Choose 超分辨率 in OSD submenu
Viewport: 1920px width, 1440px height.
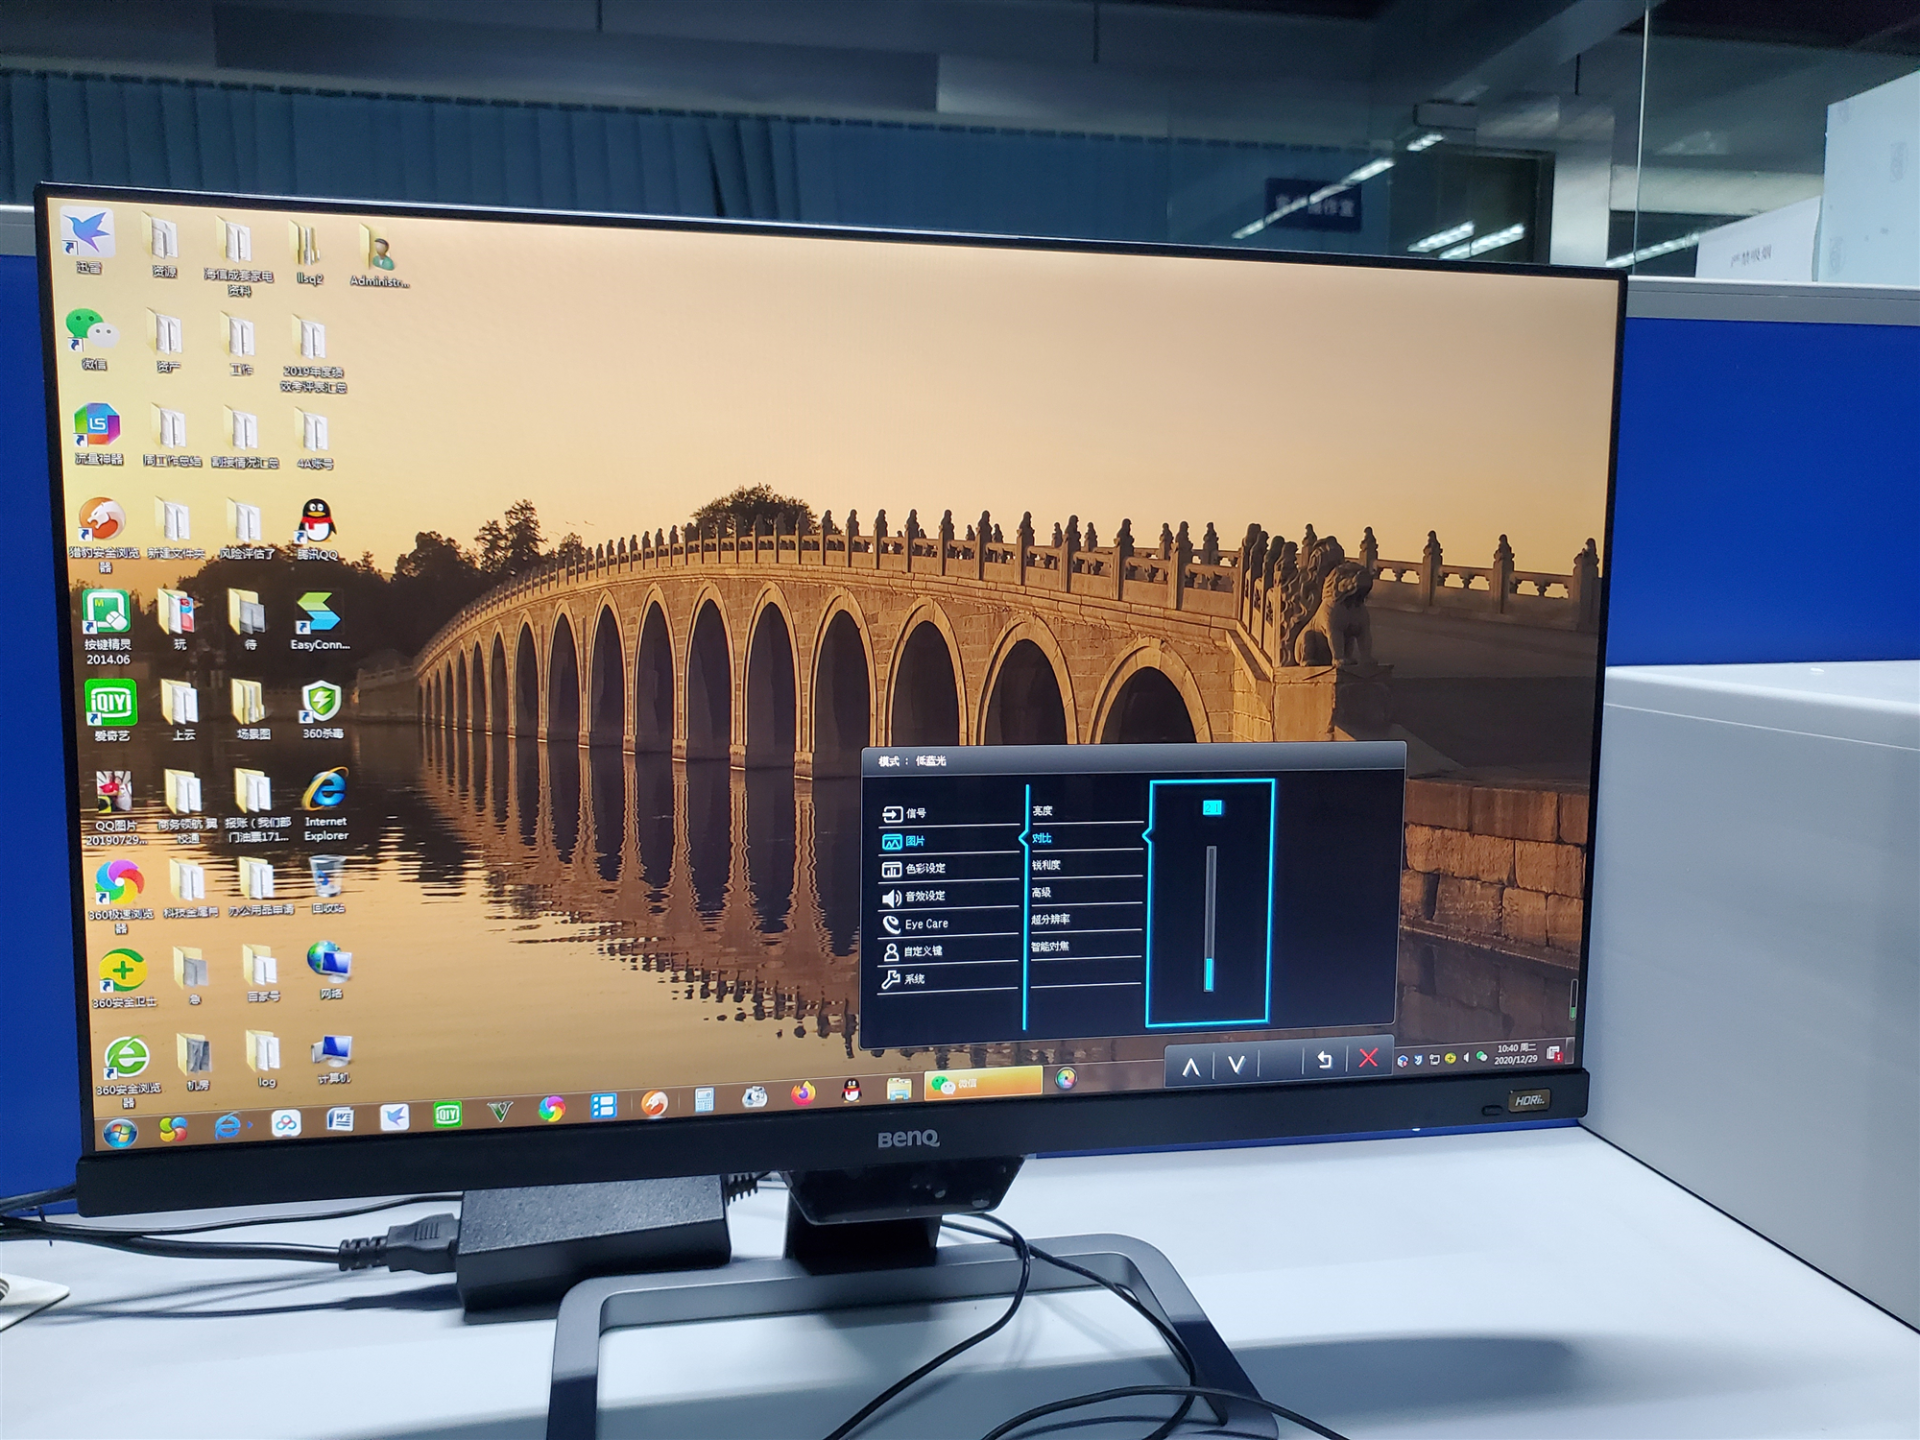[1086, 919]
